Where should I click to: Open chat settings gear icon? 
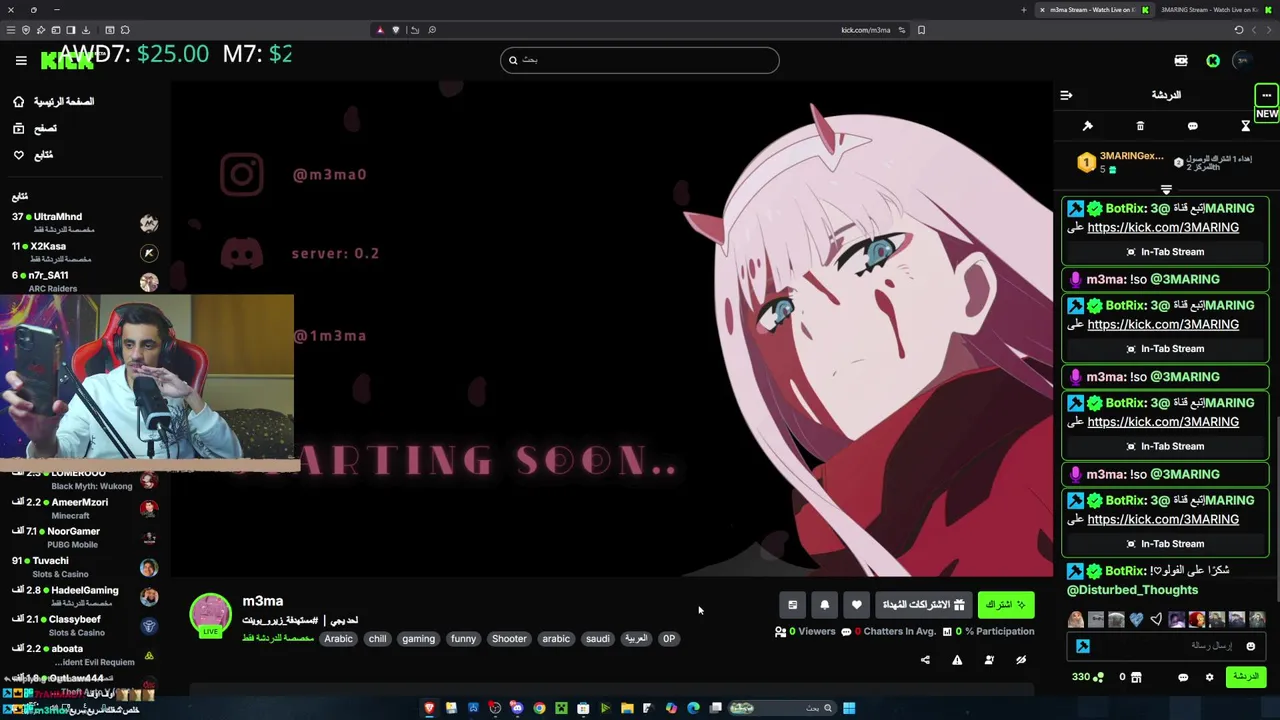pyautogui.click(x=1209, y=677)
